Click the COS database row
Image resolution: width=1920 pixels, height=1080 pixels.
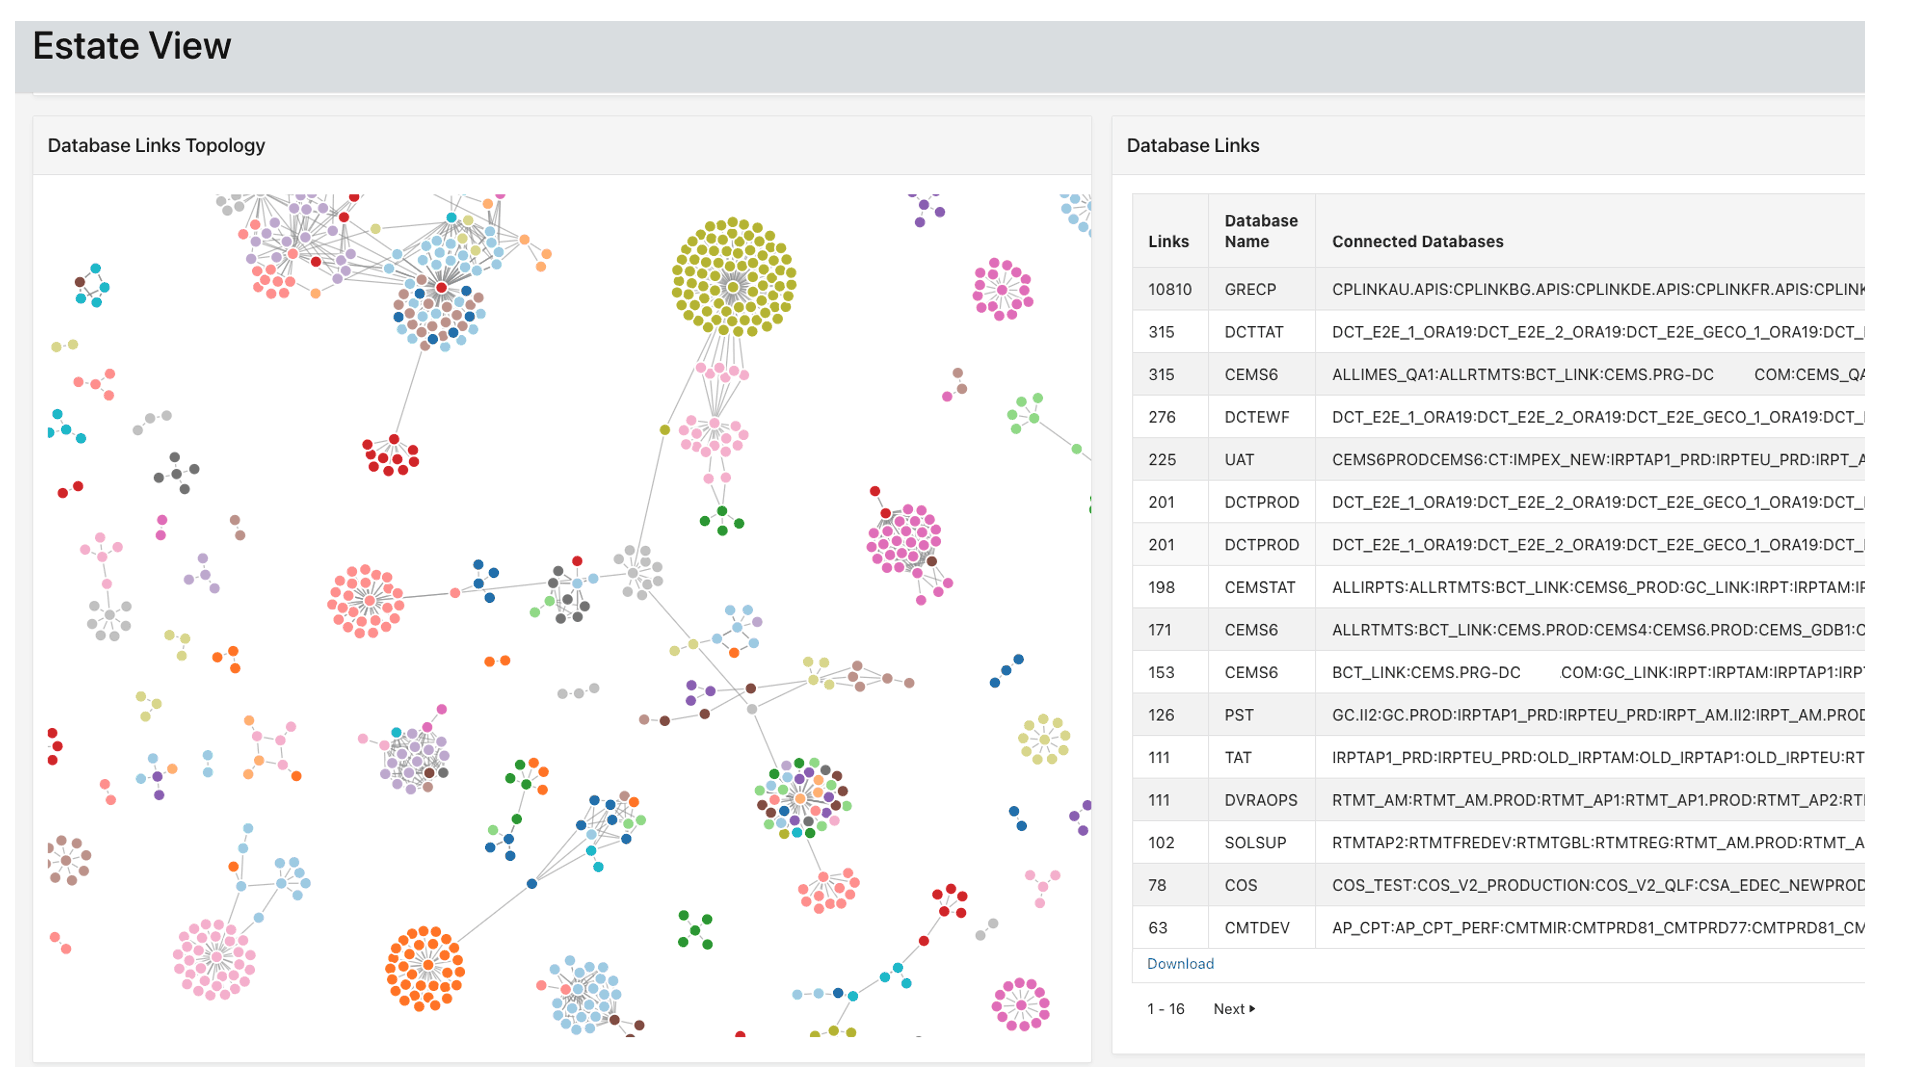(x=1240, y=885)
